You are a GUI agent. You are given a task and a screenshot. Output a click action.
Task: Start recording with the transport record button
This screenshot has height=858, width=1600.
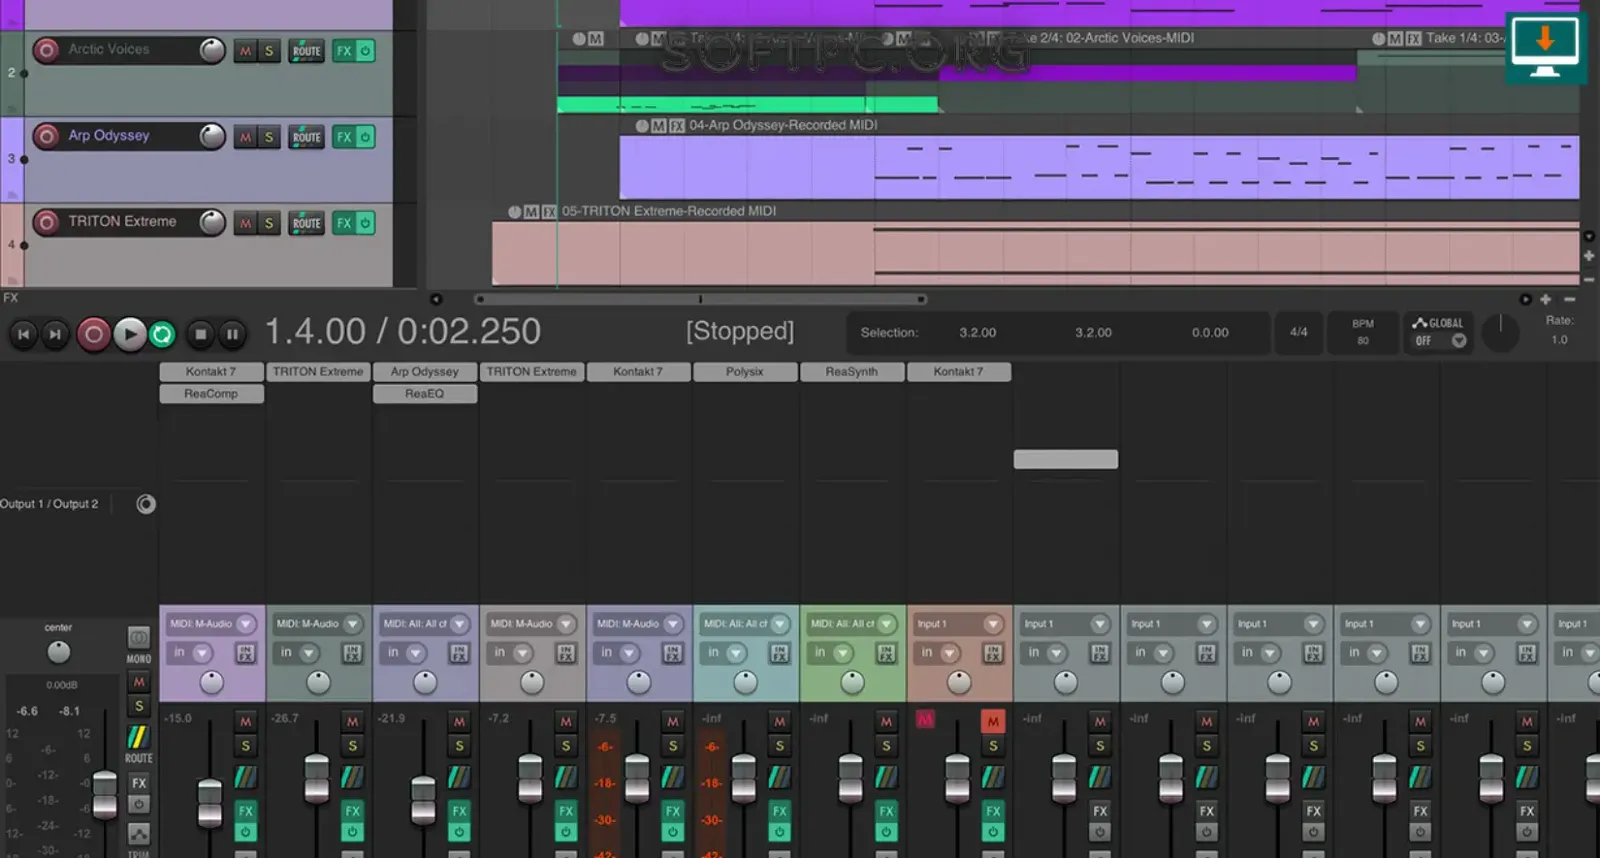click(x=94, y=334)
